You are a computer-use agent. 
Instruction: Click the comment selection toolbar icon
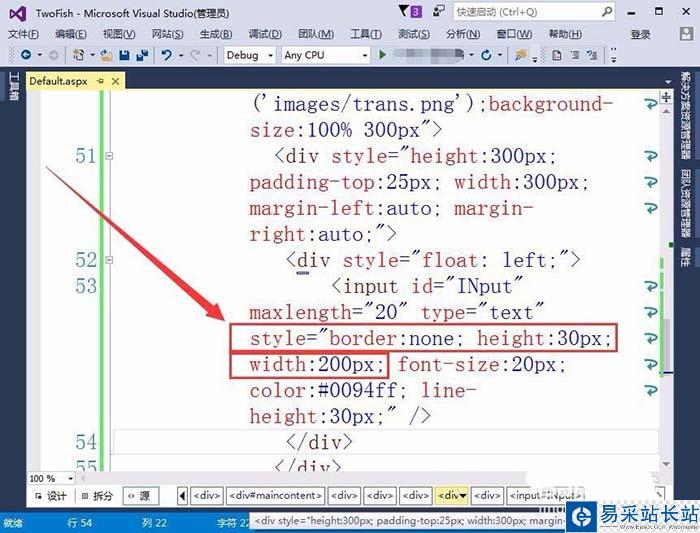tap(592, 55)
